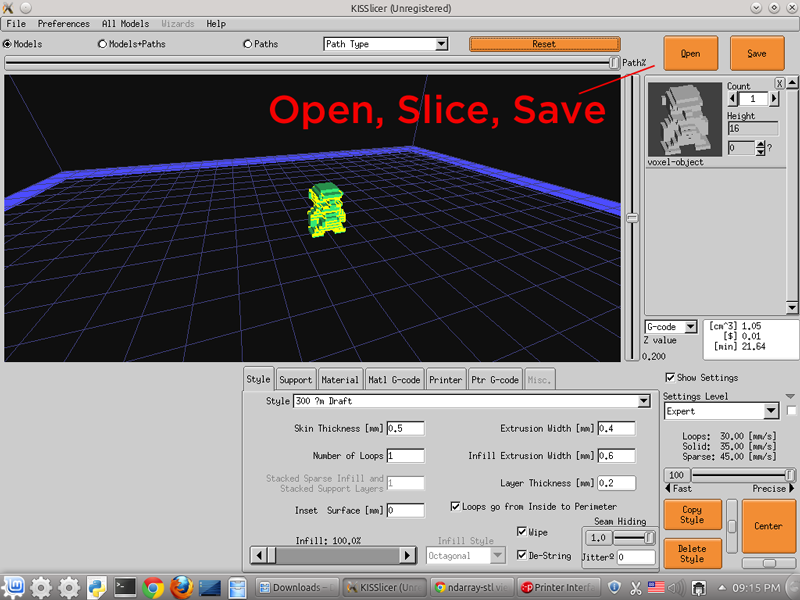Screen dimensions: 800x600
Task: Toggle the De-String checkbox
Action: point(521,555)
